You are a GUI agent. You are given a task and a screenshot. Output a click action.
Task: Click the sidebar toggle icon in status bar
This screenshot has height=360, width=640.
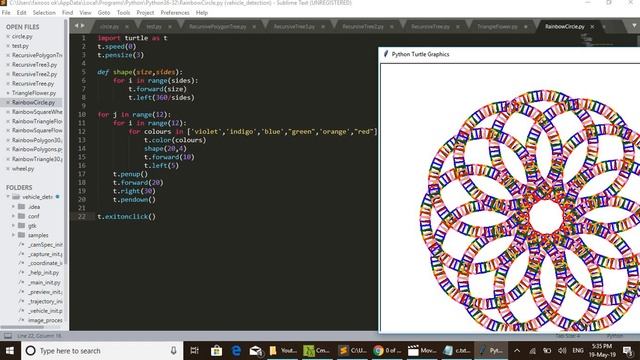click(x=8, y=336)
